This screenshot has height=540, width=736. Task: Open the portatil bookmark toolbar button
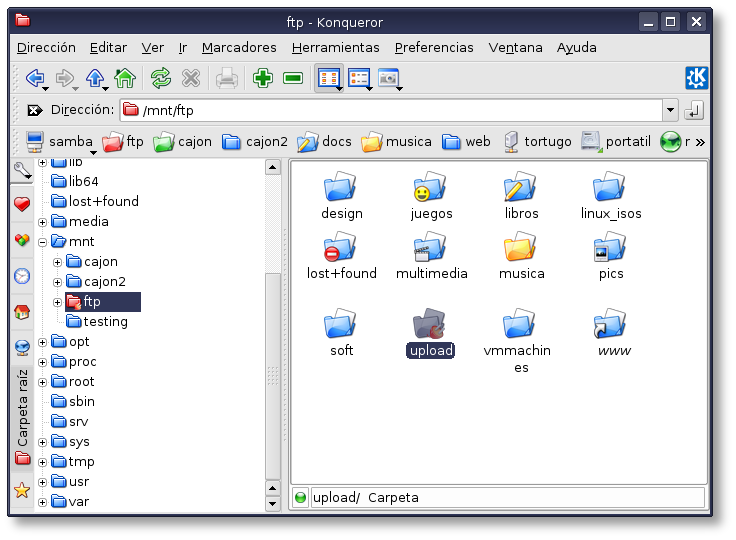point(616,141)
